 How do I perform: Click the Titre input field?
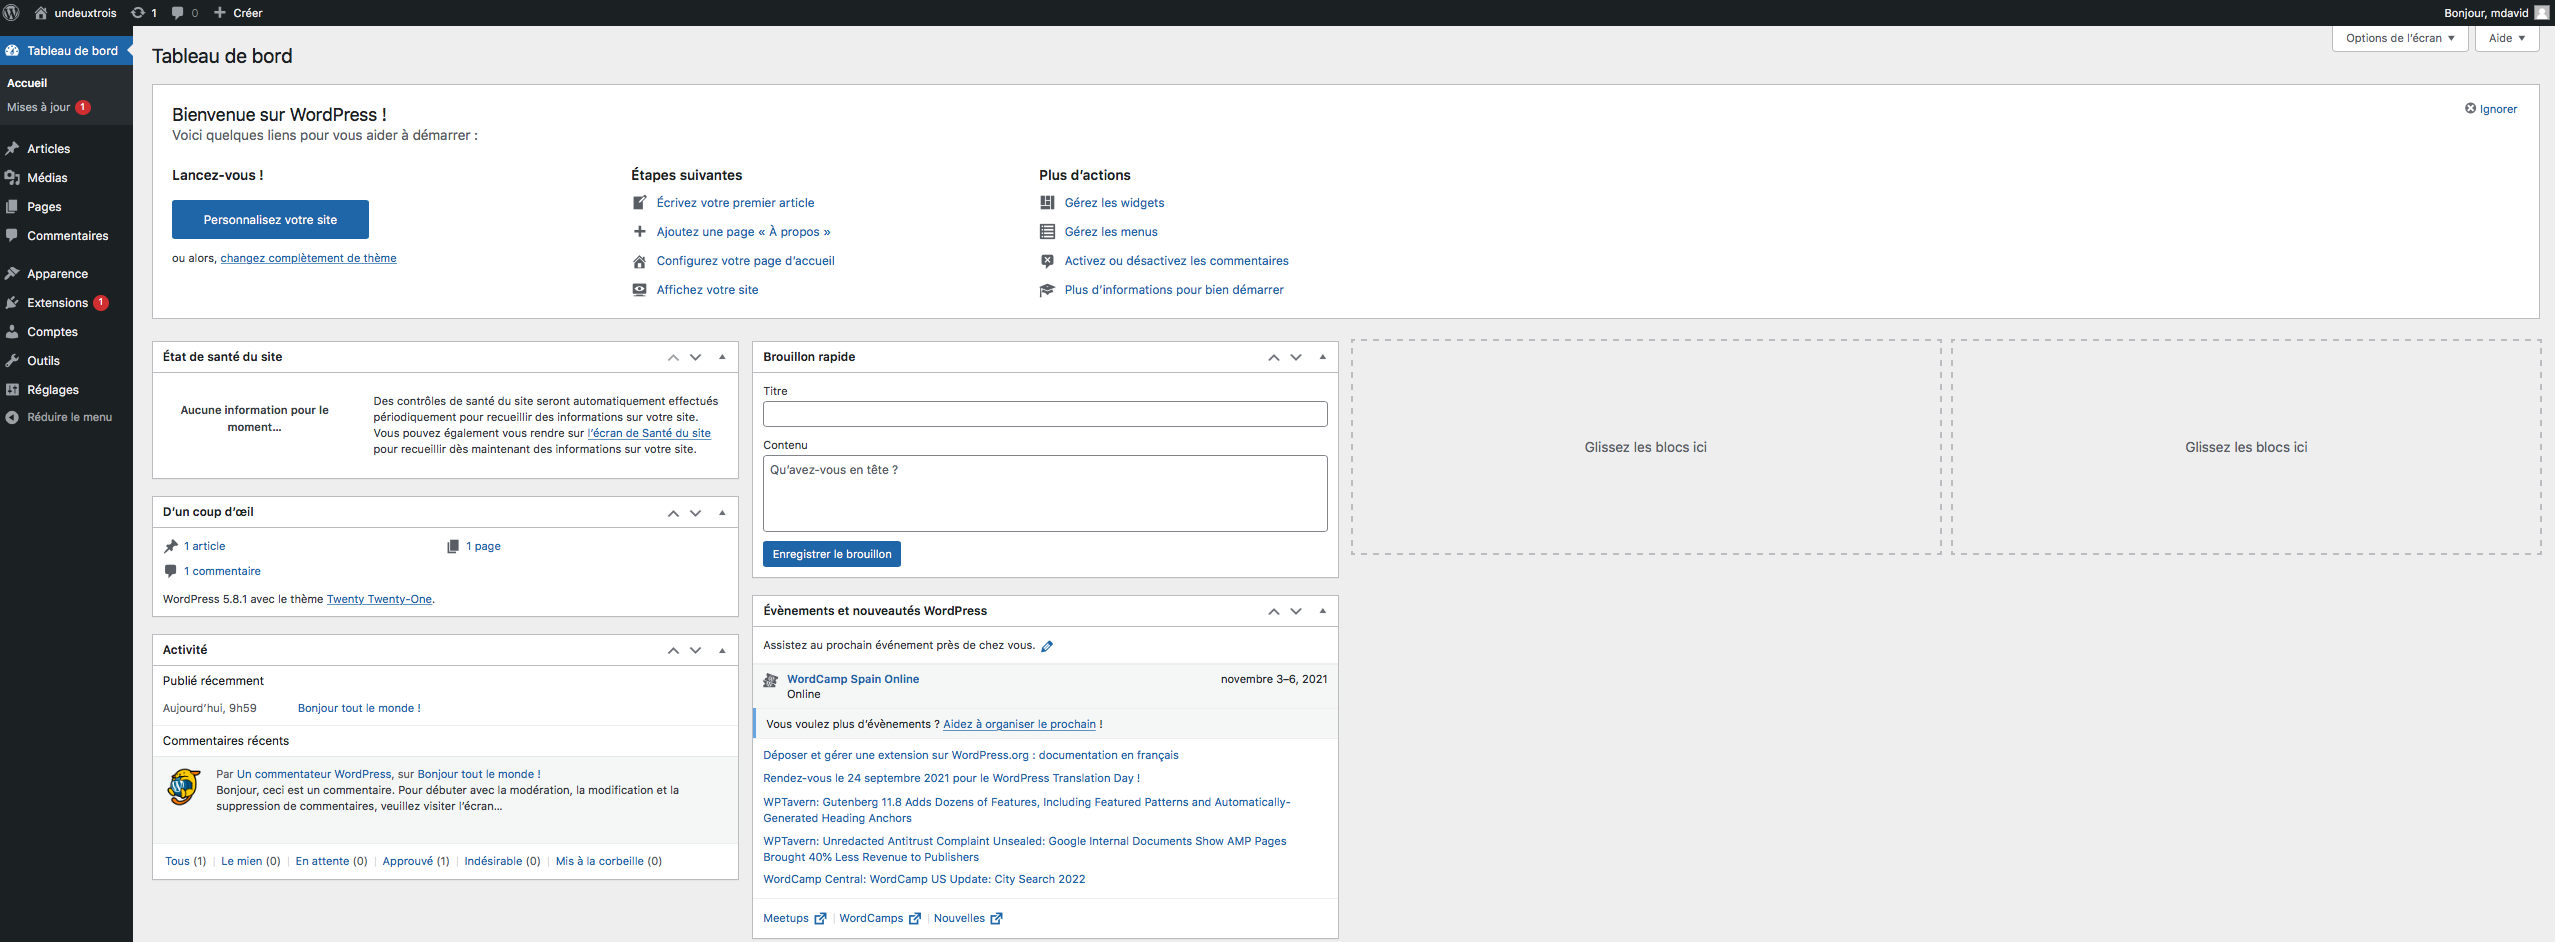point(1044,414)
